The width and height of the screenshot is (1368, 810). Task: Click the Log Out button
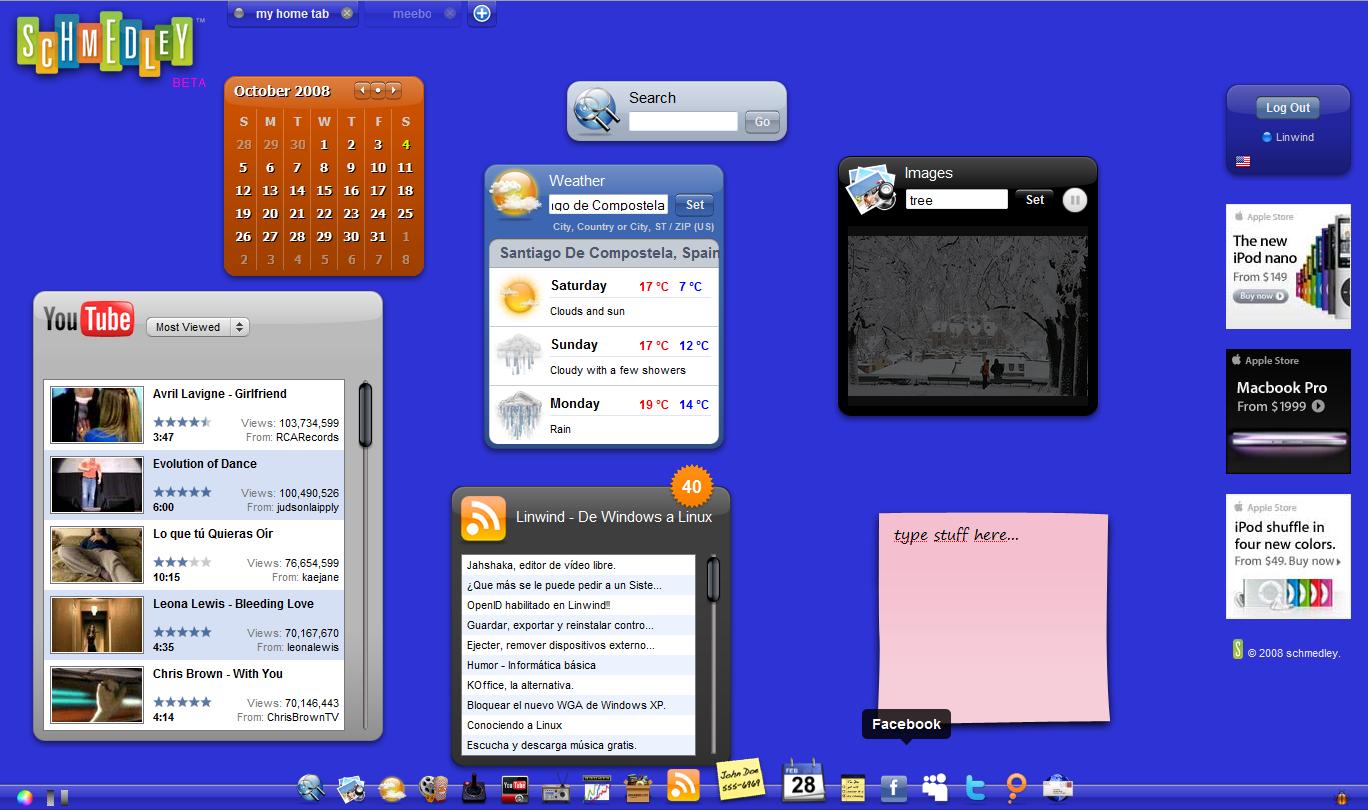click(x=1288, y=107)
